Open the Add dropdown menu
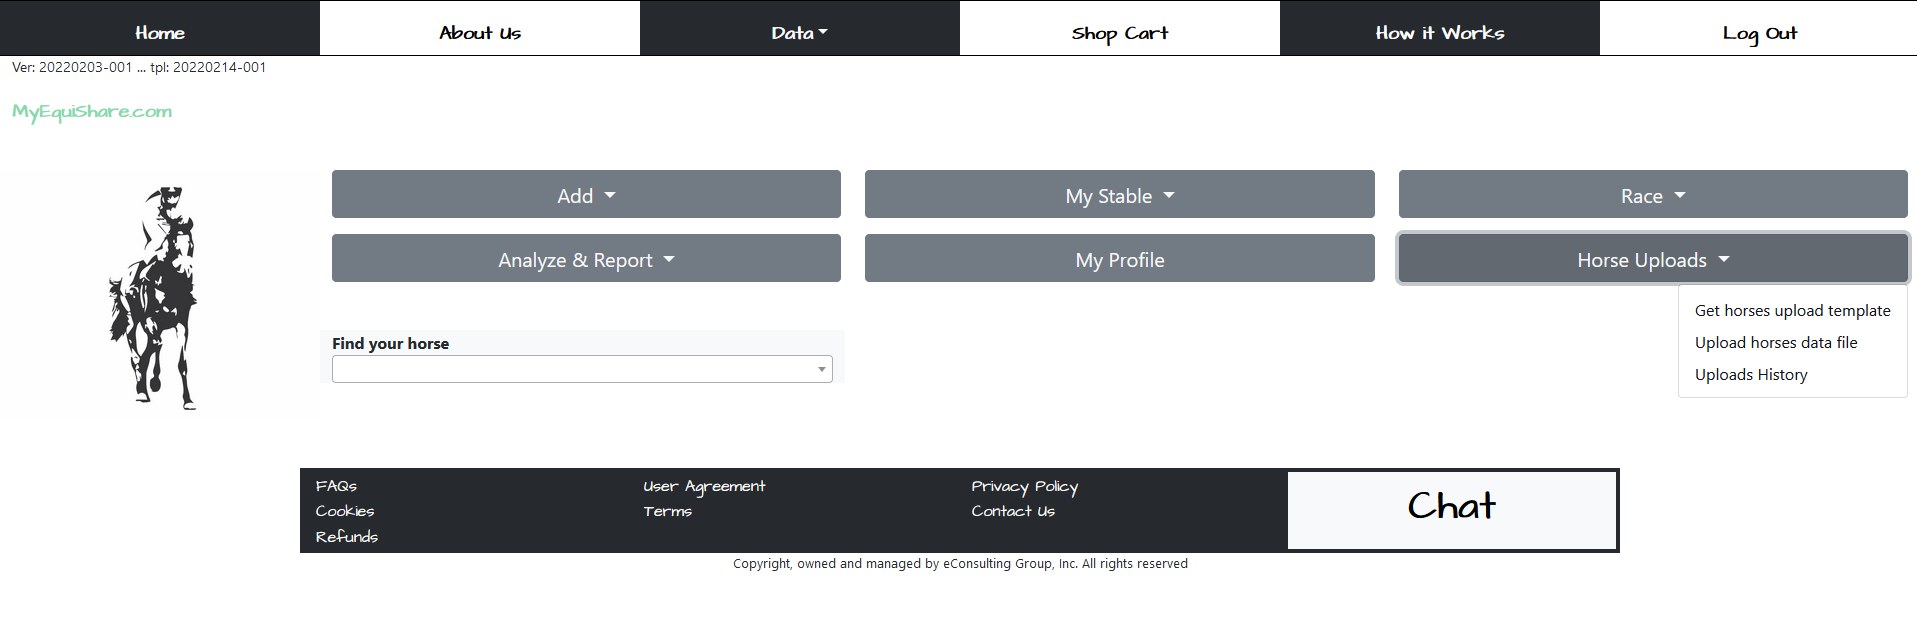 point(586,195)
